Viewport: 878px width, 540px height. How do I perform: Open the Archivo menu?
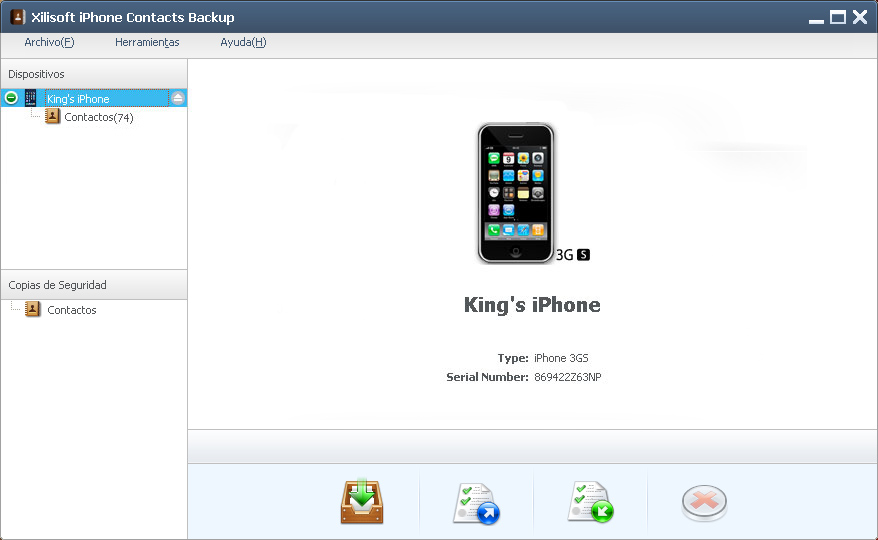[49, 42]
